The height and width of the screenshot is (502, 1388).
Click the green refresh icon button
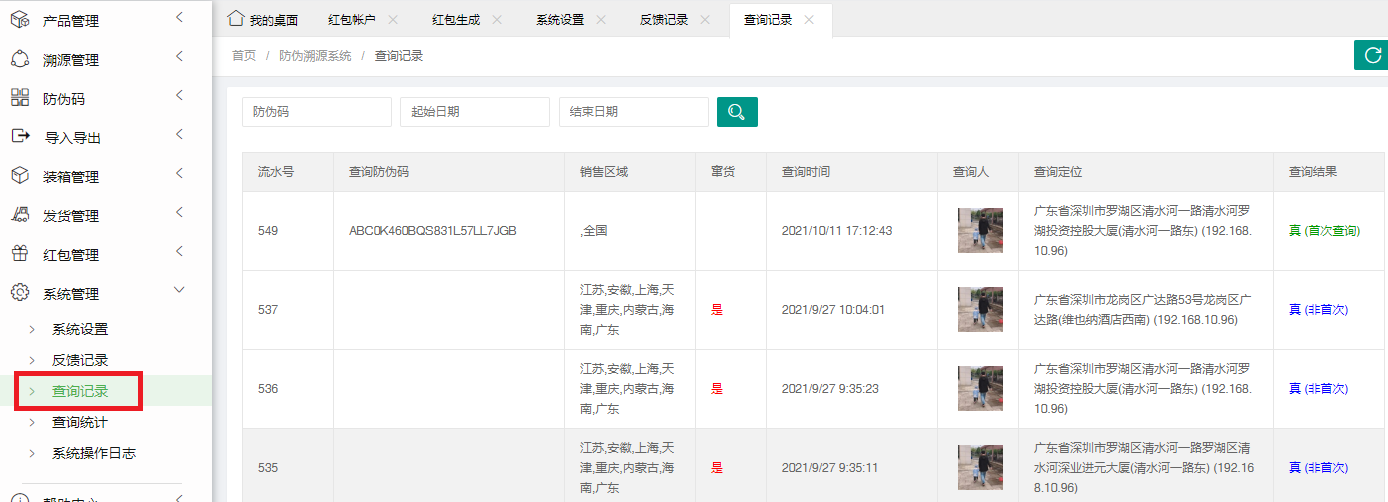[1370, 55]
